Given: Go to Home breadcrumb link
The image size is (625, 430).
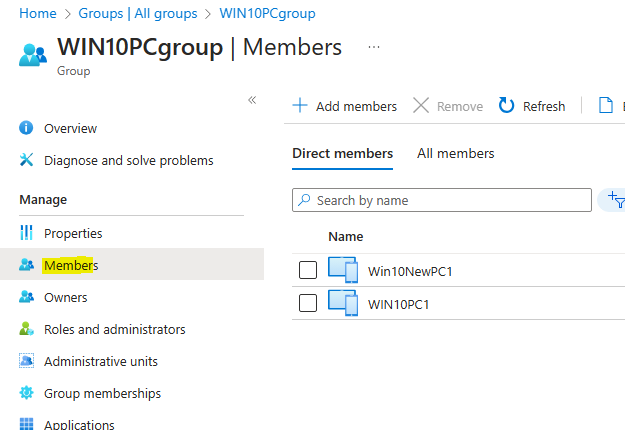Looking at the screenshot, I should [x=38, y=13].
